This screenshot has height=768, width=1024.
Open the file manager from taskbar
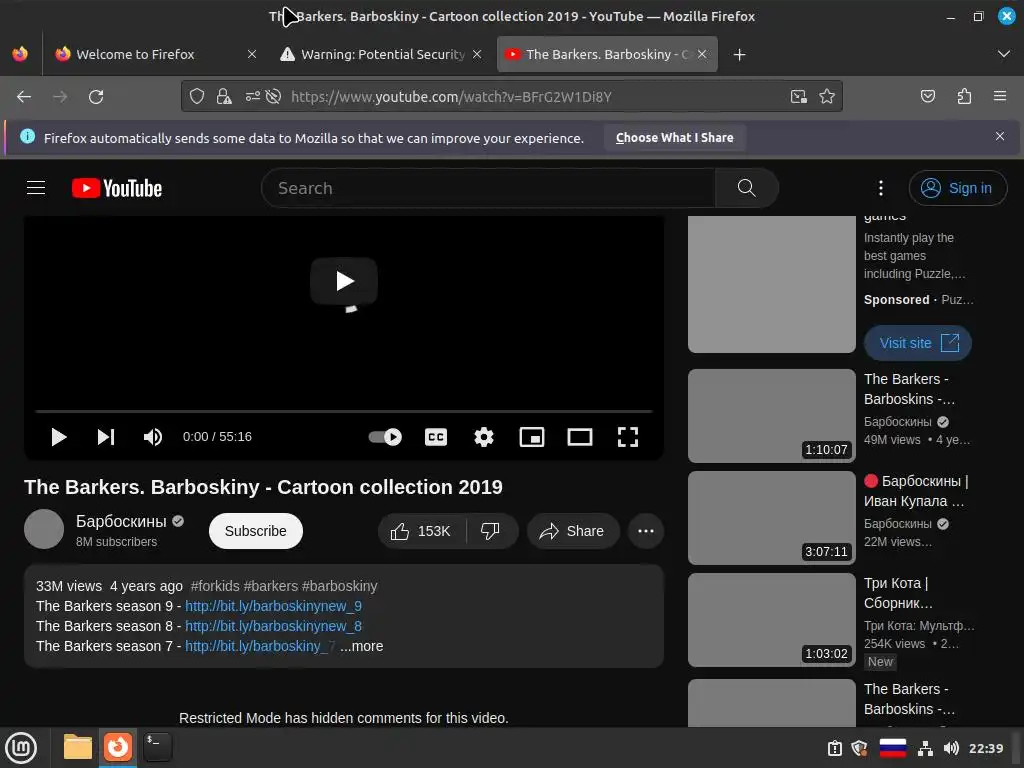[x=78, y=747]
